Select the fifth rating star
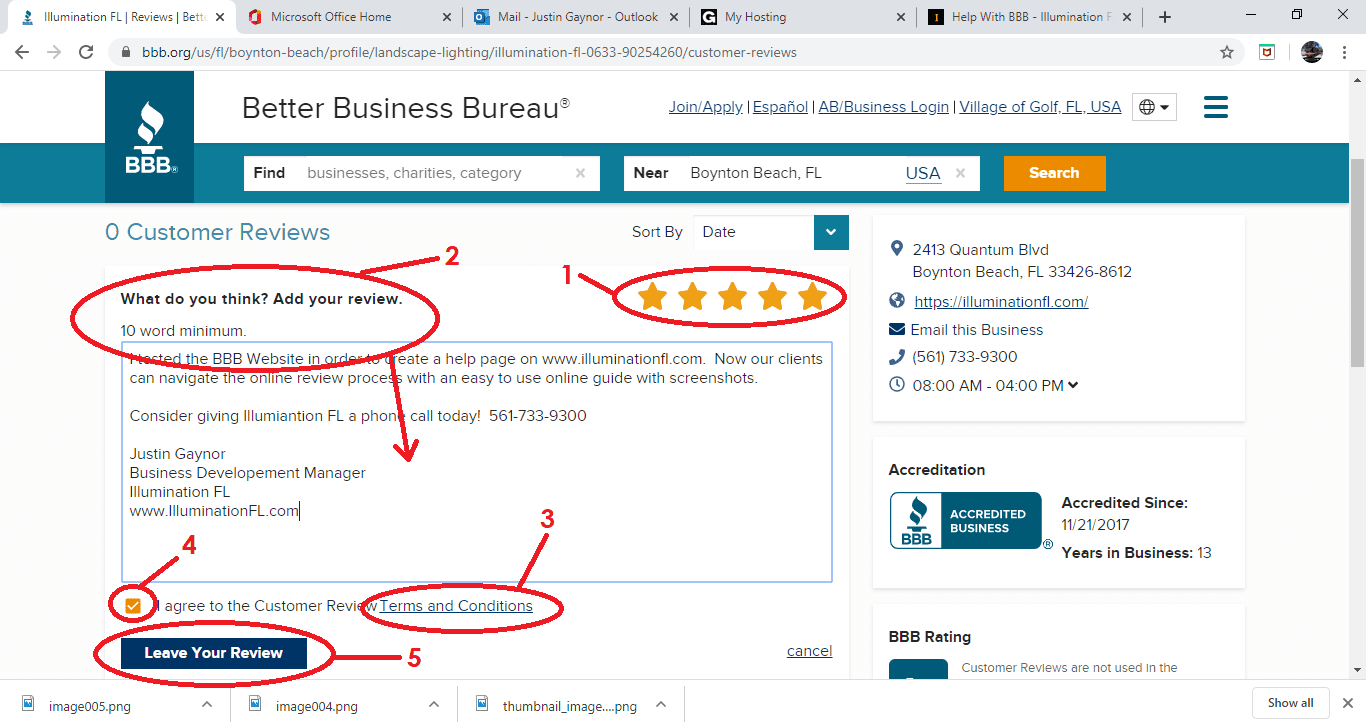Viewport: 1366px width, 728px height. 812,296
